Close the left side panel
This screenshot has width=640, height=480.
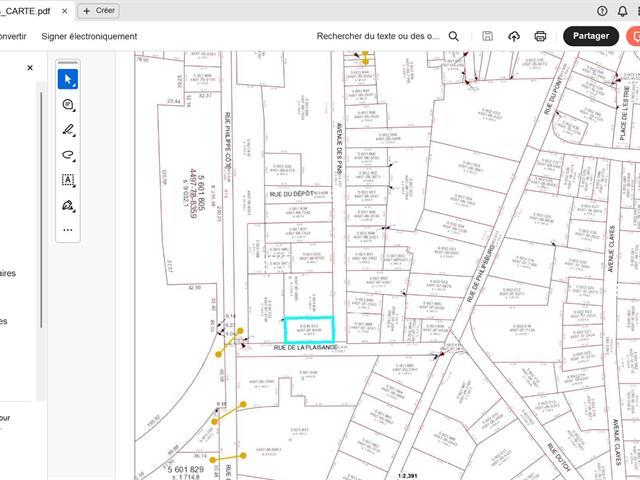pos(29,68)
